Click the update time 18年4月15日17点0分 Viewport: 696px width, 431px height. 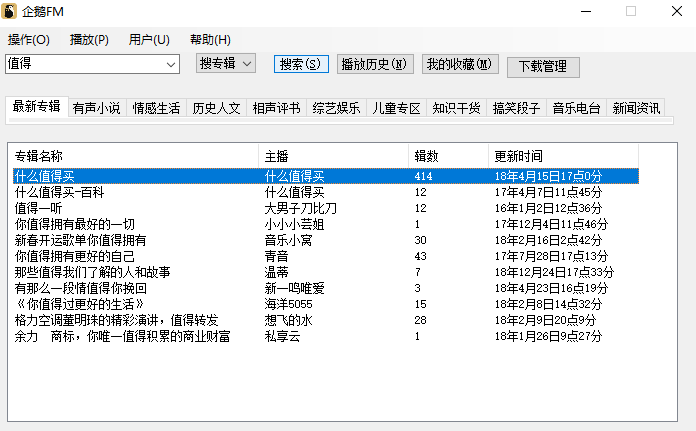548,176
